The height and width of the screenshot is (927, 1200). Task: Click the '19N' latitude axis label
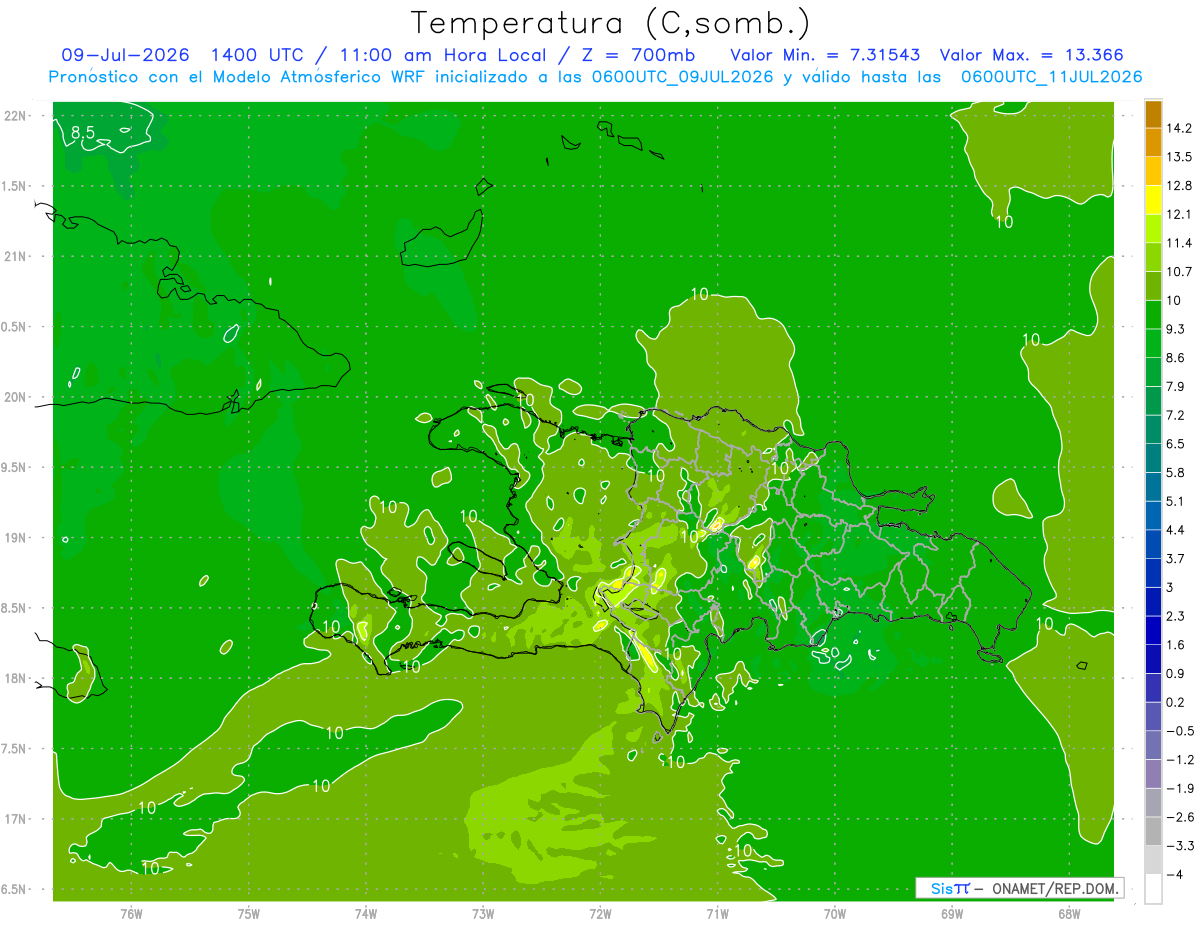click(17, 538)
